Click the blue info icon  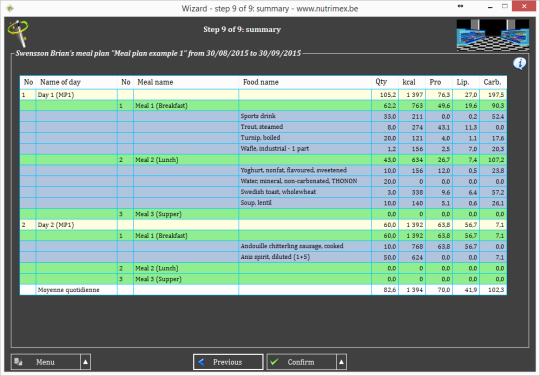tap(520, 63)
